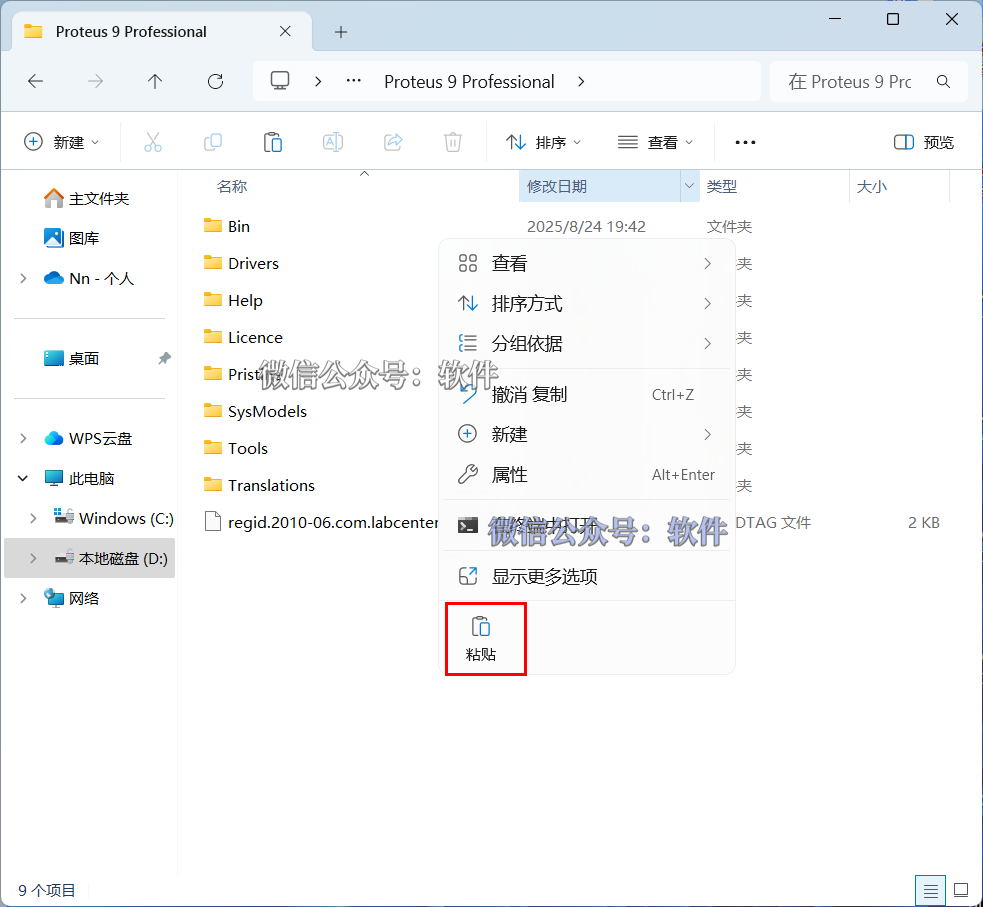Open the 排序 sort dropdown
Viewport: 983px width, 907px height.
click(544, 142)
